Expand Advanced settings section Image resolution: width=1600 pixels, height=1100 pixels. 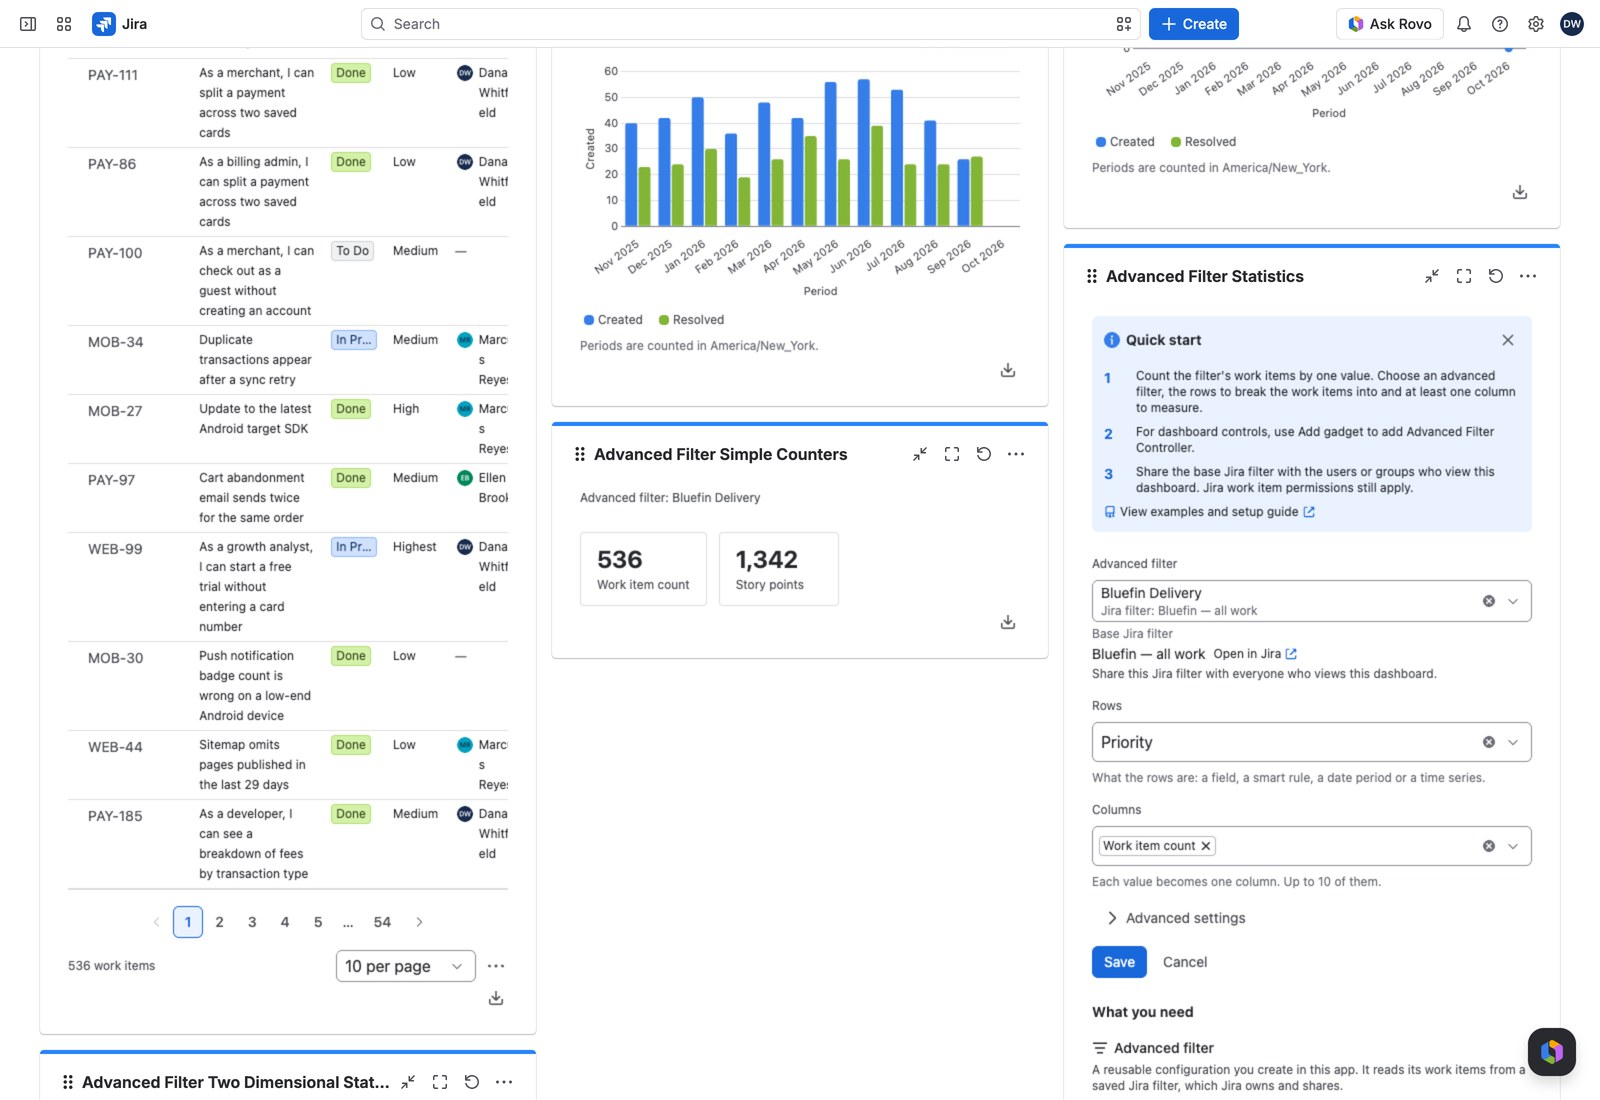click(1176, 918)
